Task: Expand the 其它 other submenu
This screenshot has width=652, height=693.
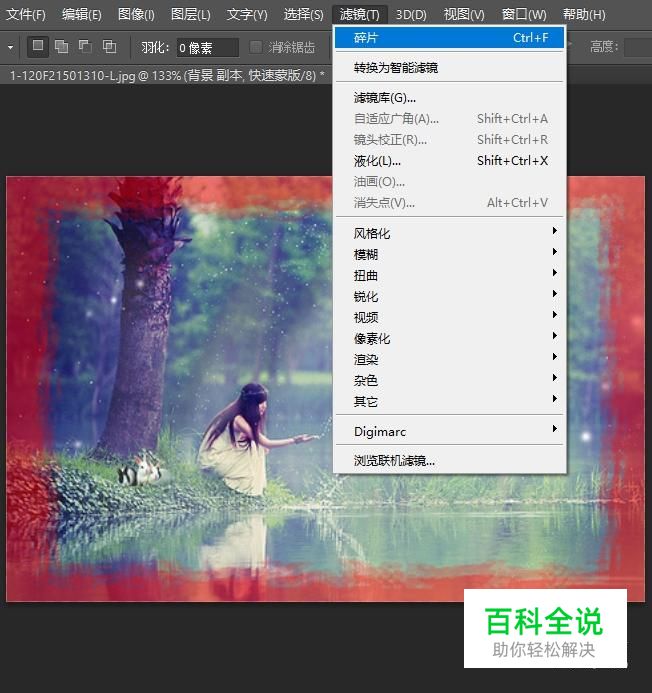Action: (449, 401)
